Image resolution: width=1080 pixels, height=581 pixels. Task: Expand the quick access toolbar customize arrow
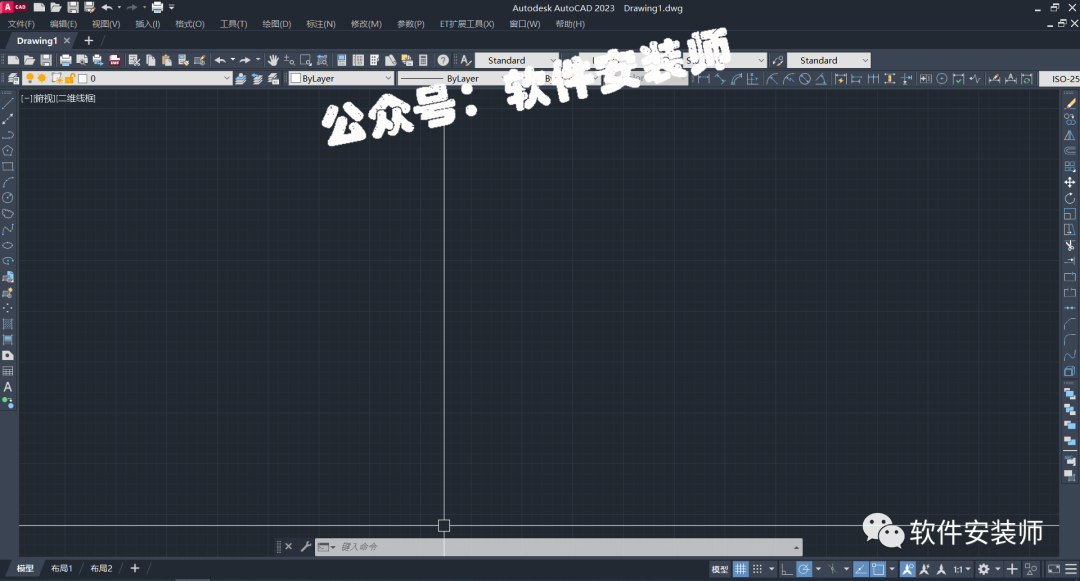click(x=172, y=8)
